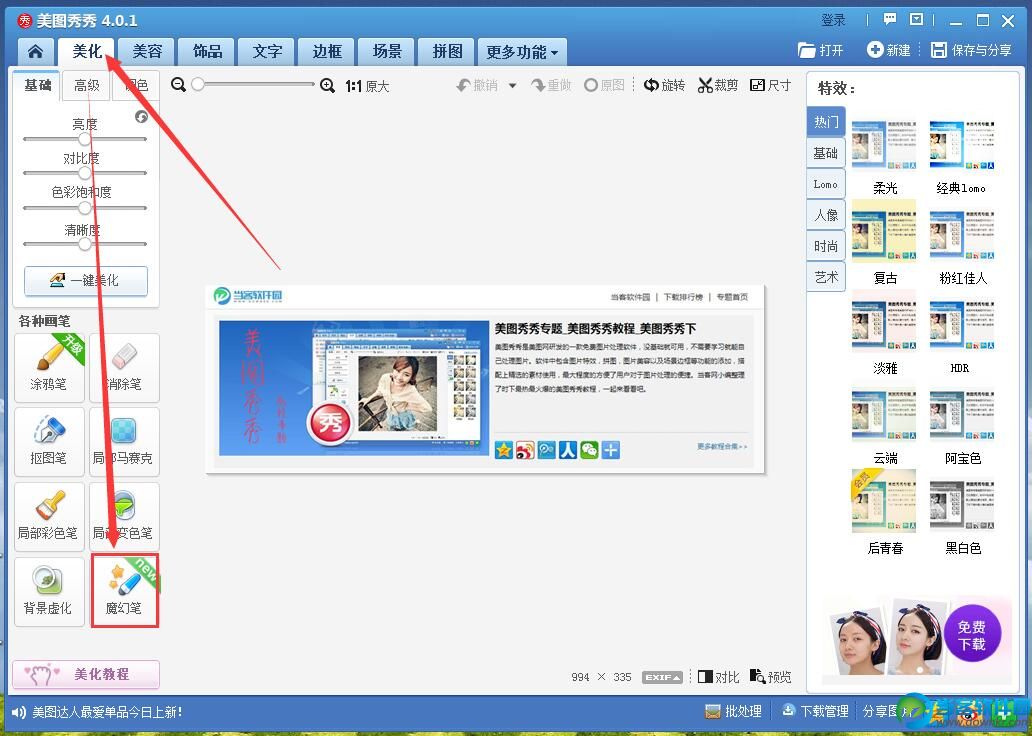Click the speaker announcement icon
This screenshot has width=1032, height=736.
(x=19, y=712)
